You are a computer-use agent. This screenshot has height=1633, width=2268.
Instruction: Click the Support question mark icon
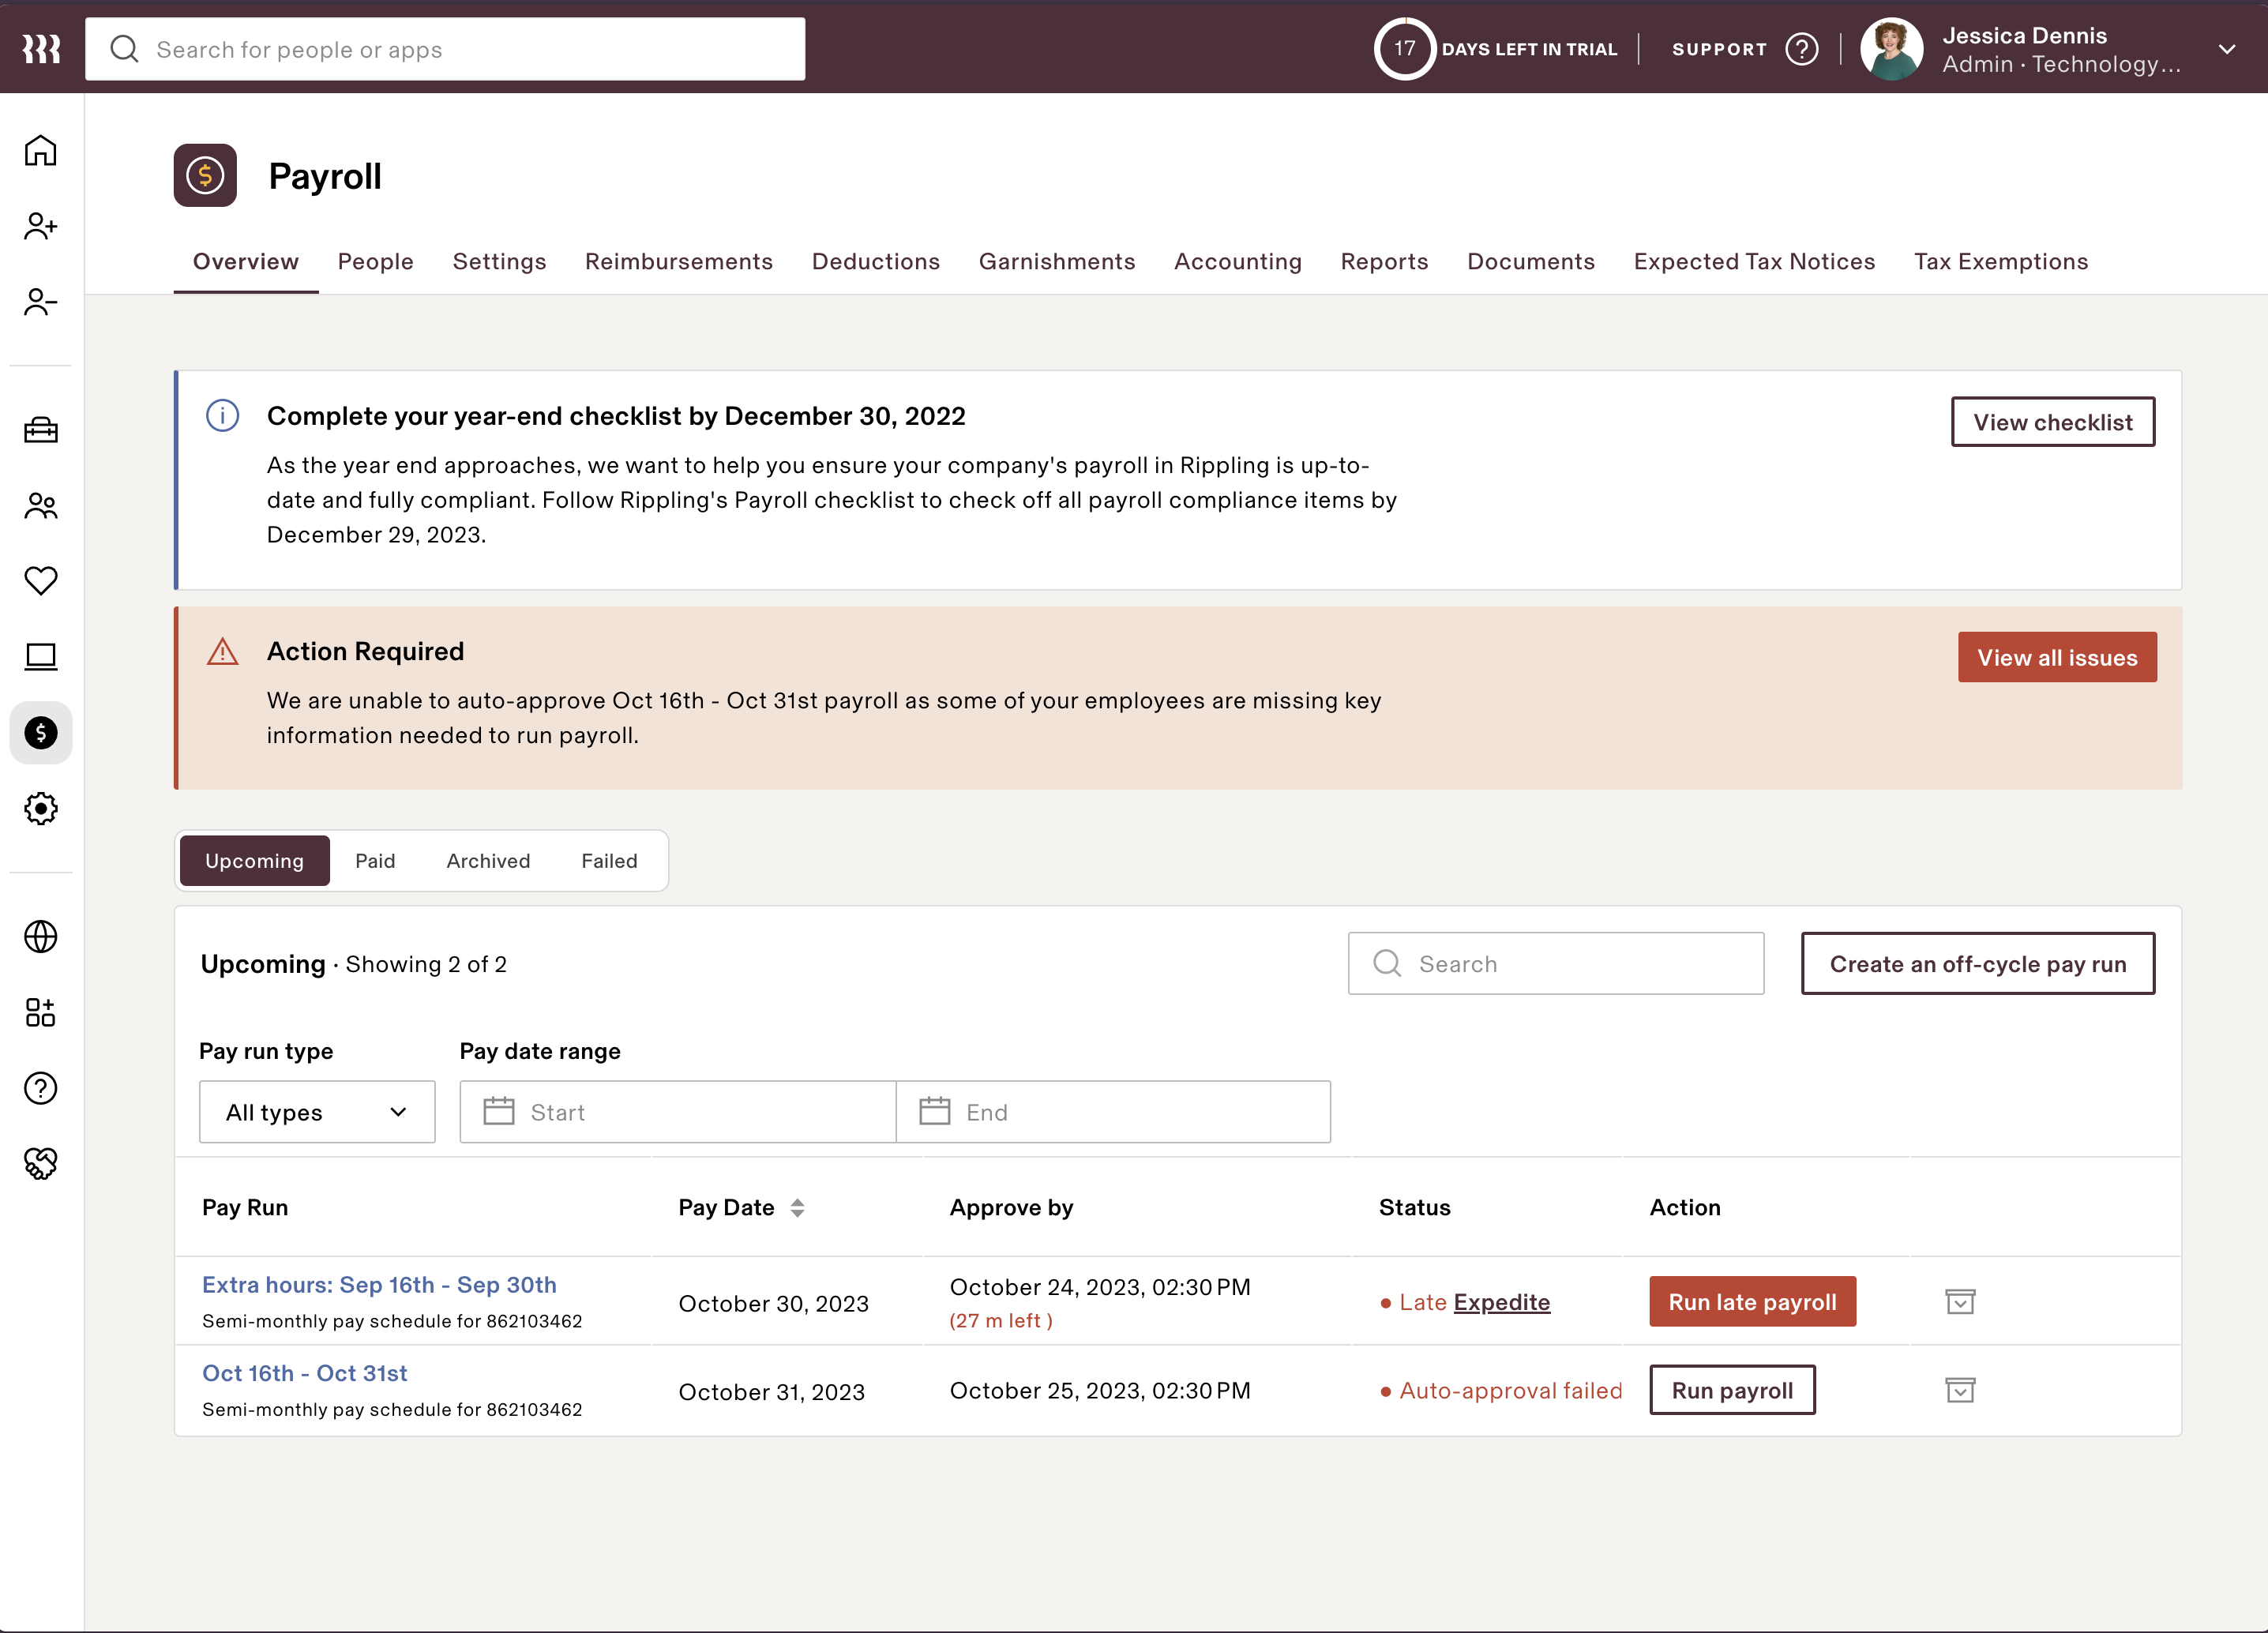point(1802,49)
